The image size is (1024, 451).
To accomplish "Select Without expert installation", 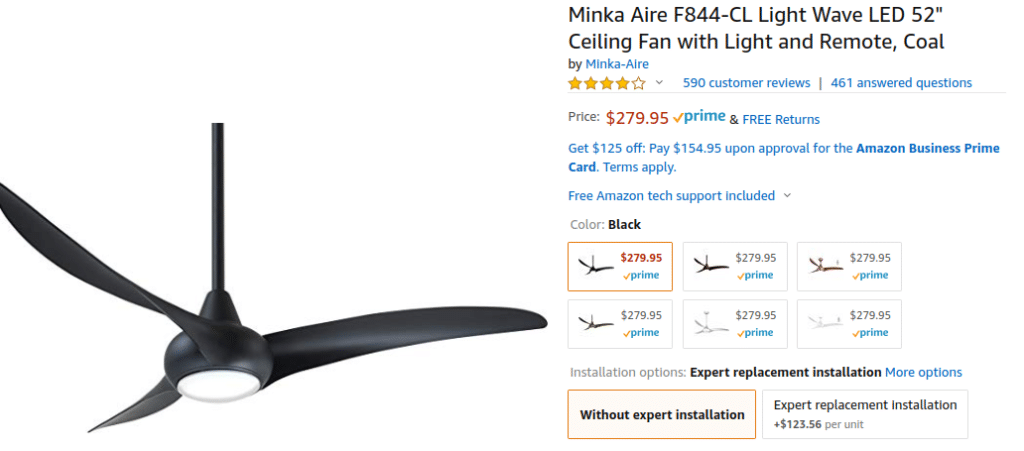I will point(662,414).
